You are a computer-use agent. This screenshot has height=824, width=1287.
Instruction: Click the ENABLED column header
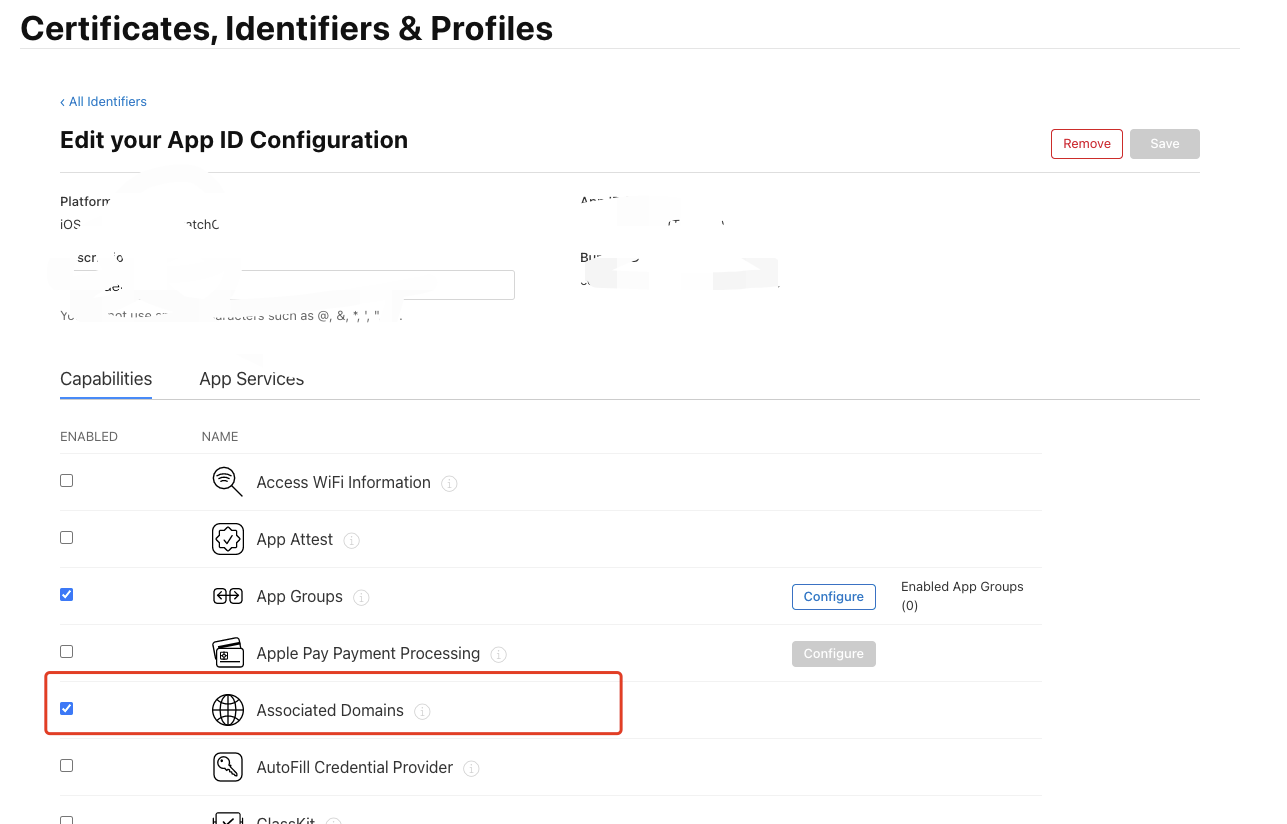[x=89, y=437]
